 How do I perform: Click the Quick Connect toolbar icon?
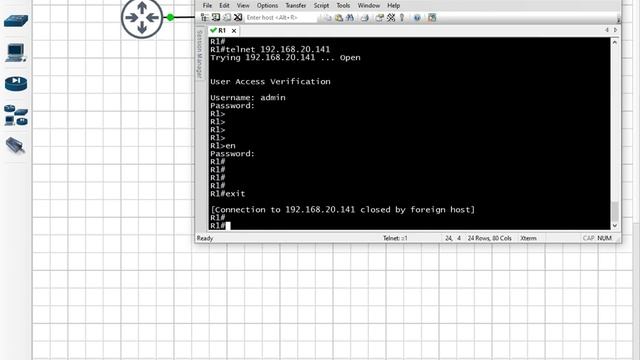point(216,18)
